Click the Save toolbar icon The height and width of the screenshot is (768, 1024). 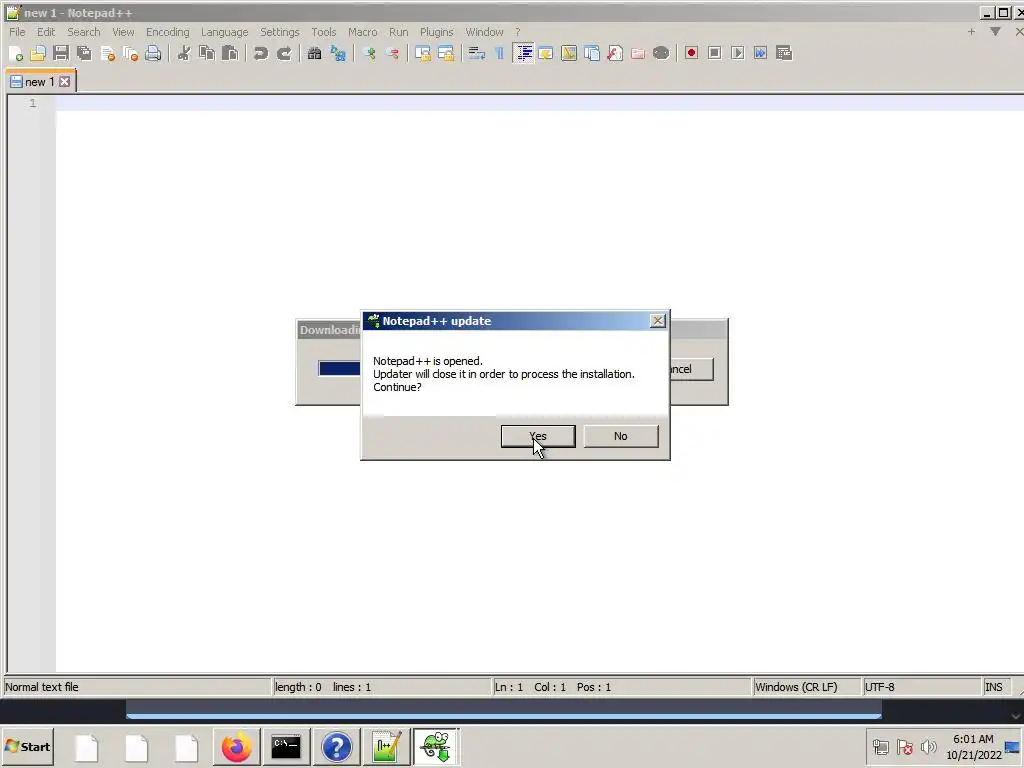61,54
